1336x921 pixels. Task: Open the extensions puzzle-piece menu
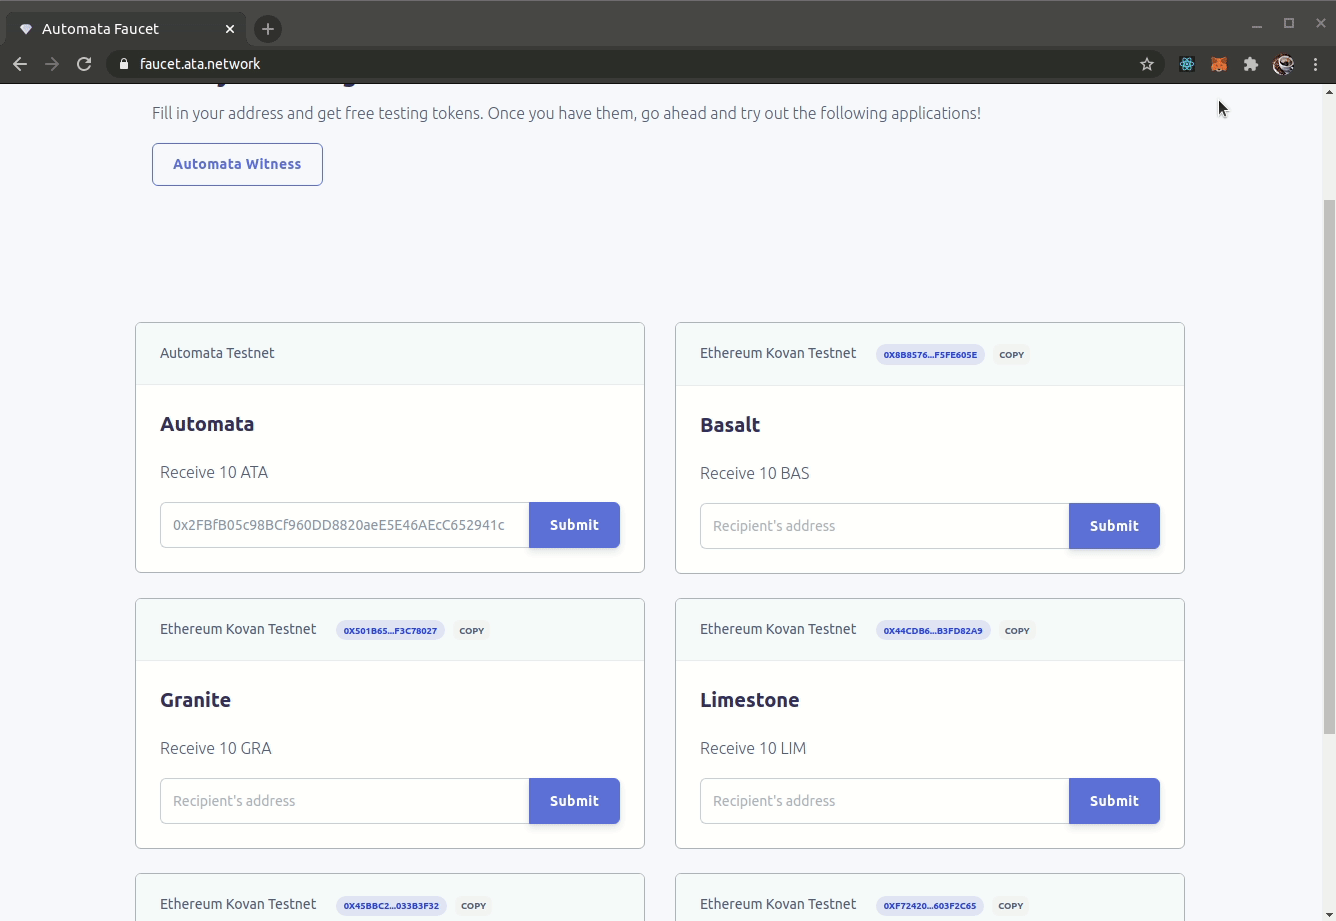click(x=1251, y=64)
